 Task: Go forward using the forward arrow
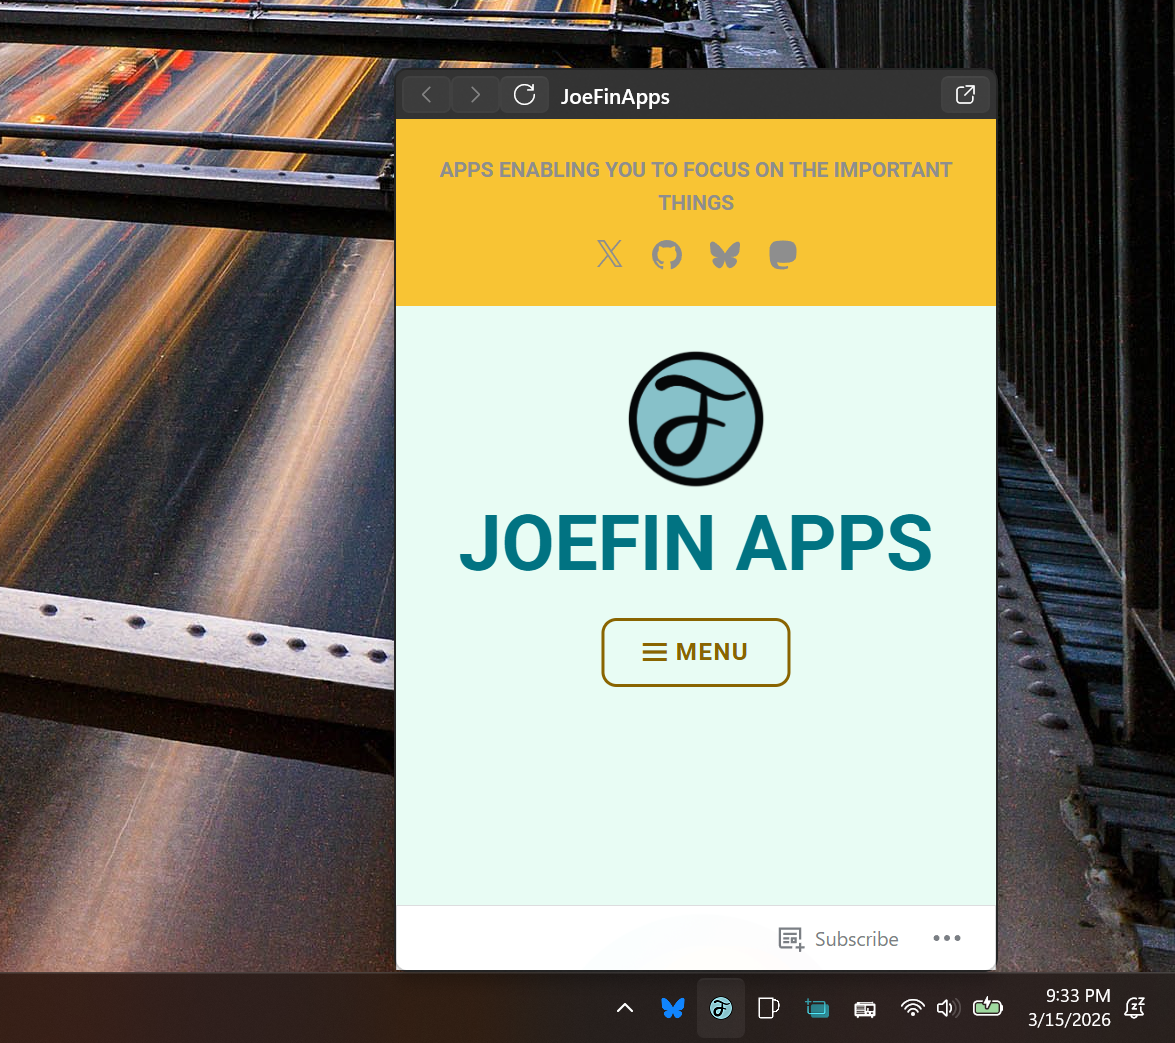coord(475,95)
